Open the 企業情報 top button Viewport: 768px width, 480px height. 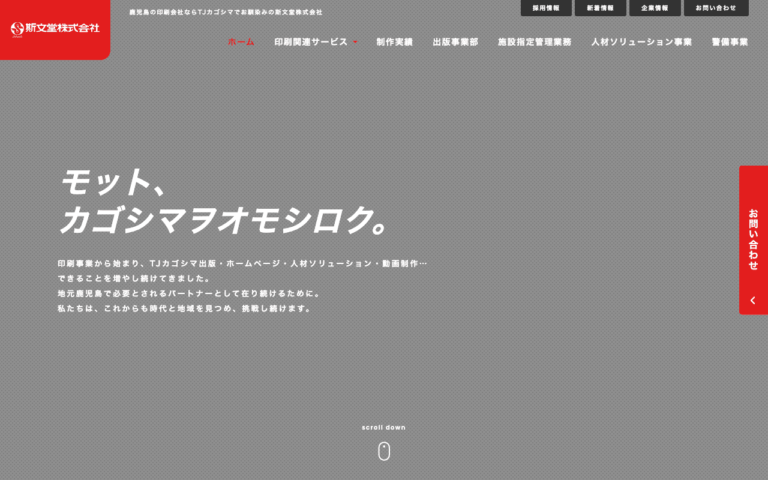click(x=655, y=8)
